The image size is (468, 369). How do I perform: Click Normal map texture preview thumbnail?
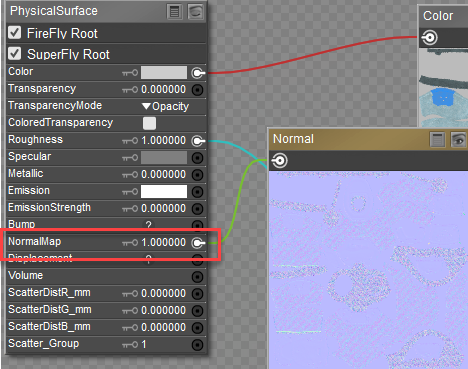click(x=368, y=270)
